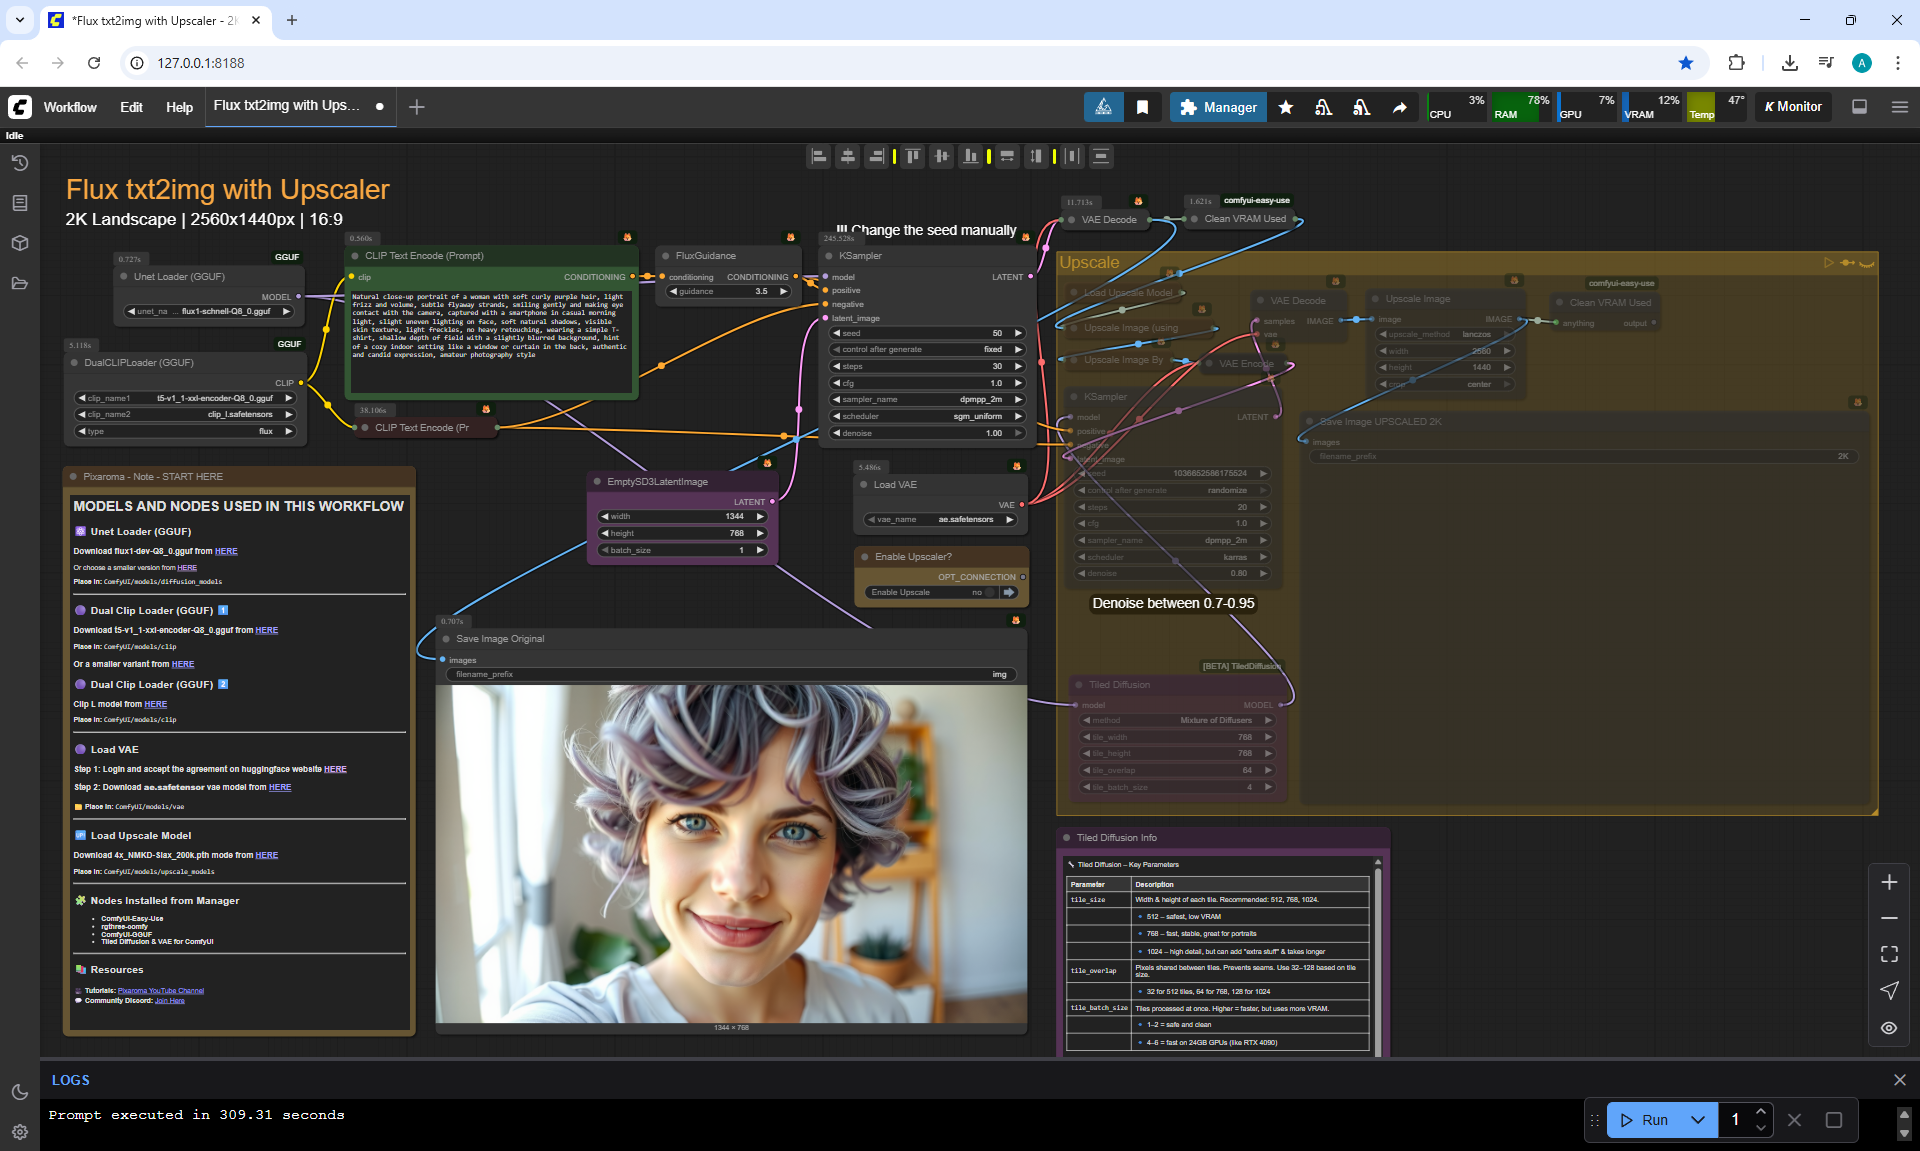
Task: Increase the batch count stepper
Action: coord(1761,1112)
